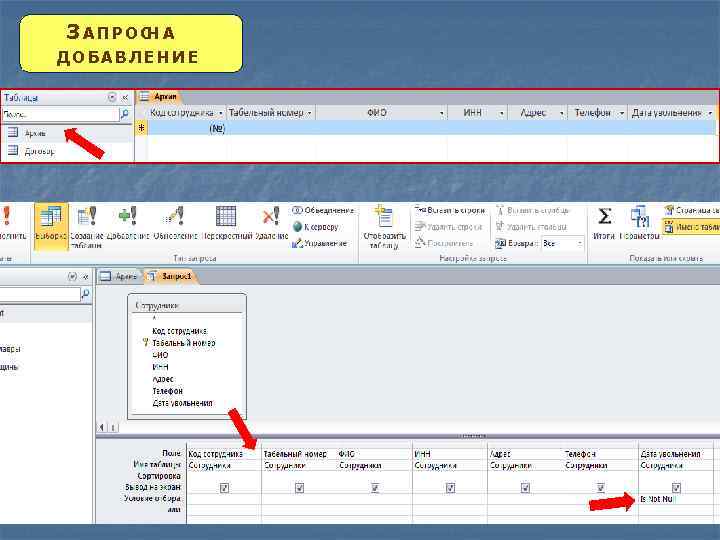This screenshot has width=720, height=540.
Task: Uncheck display for Дата увольнения column
Action: click(676, 488)
